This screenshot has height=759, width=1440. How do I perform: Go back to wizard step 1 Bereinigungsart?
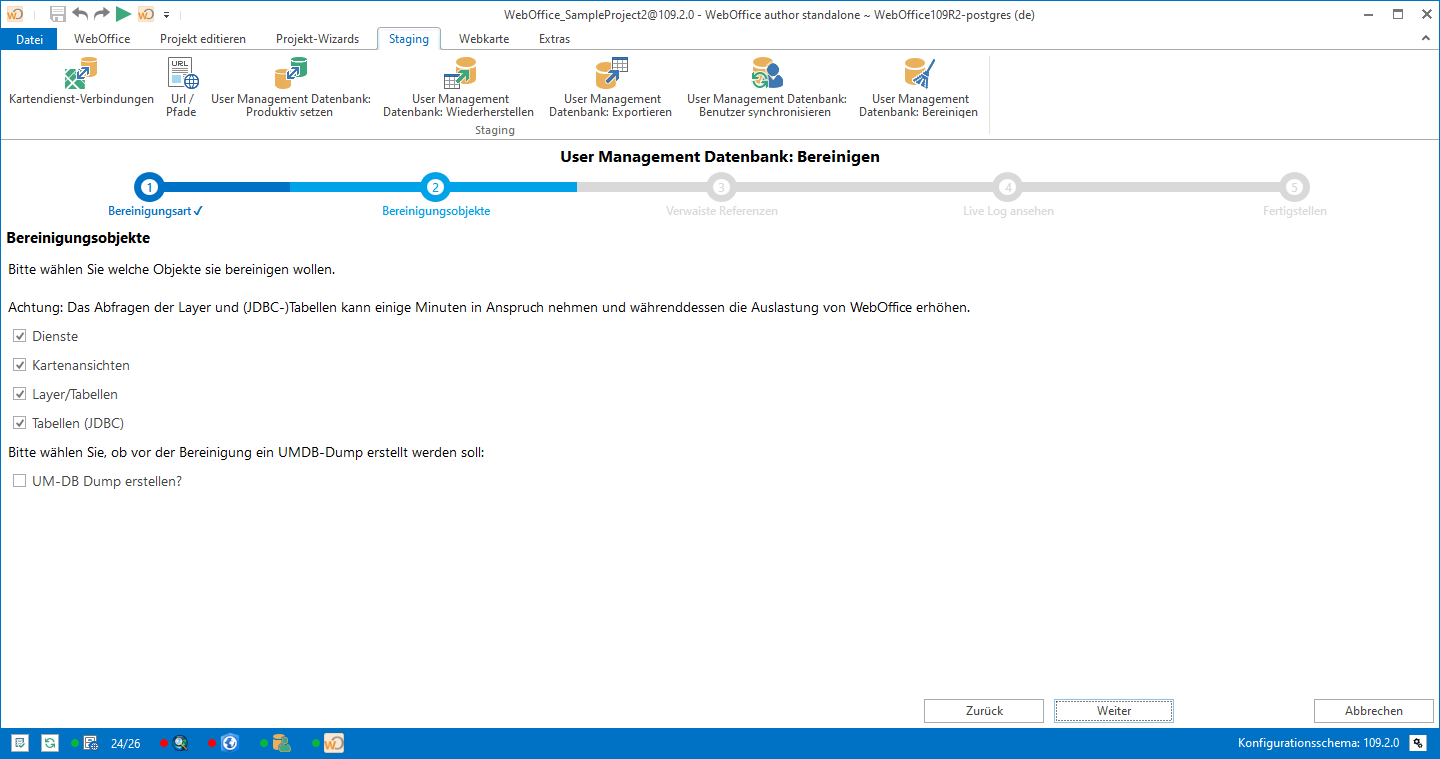pos(149,187)
